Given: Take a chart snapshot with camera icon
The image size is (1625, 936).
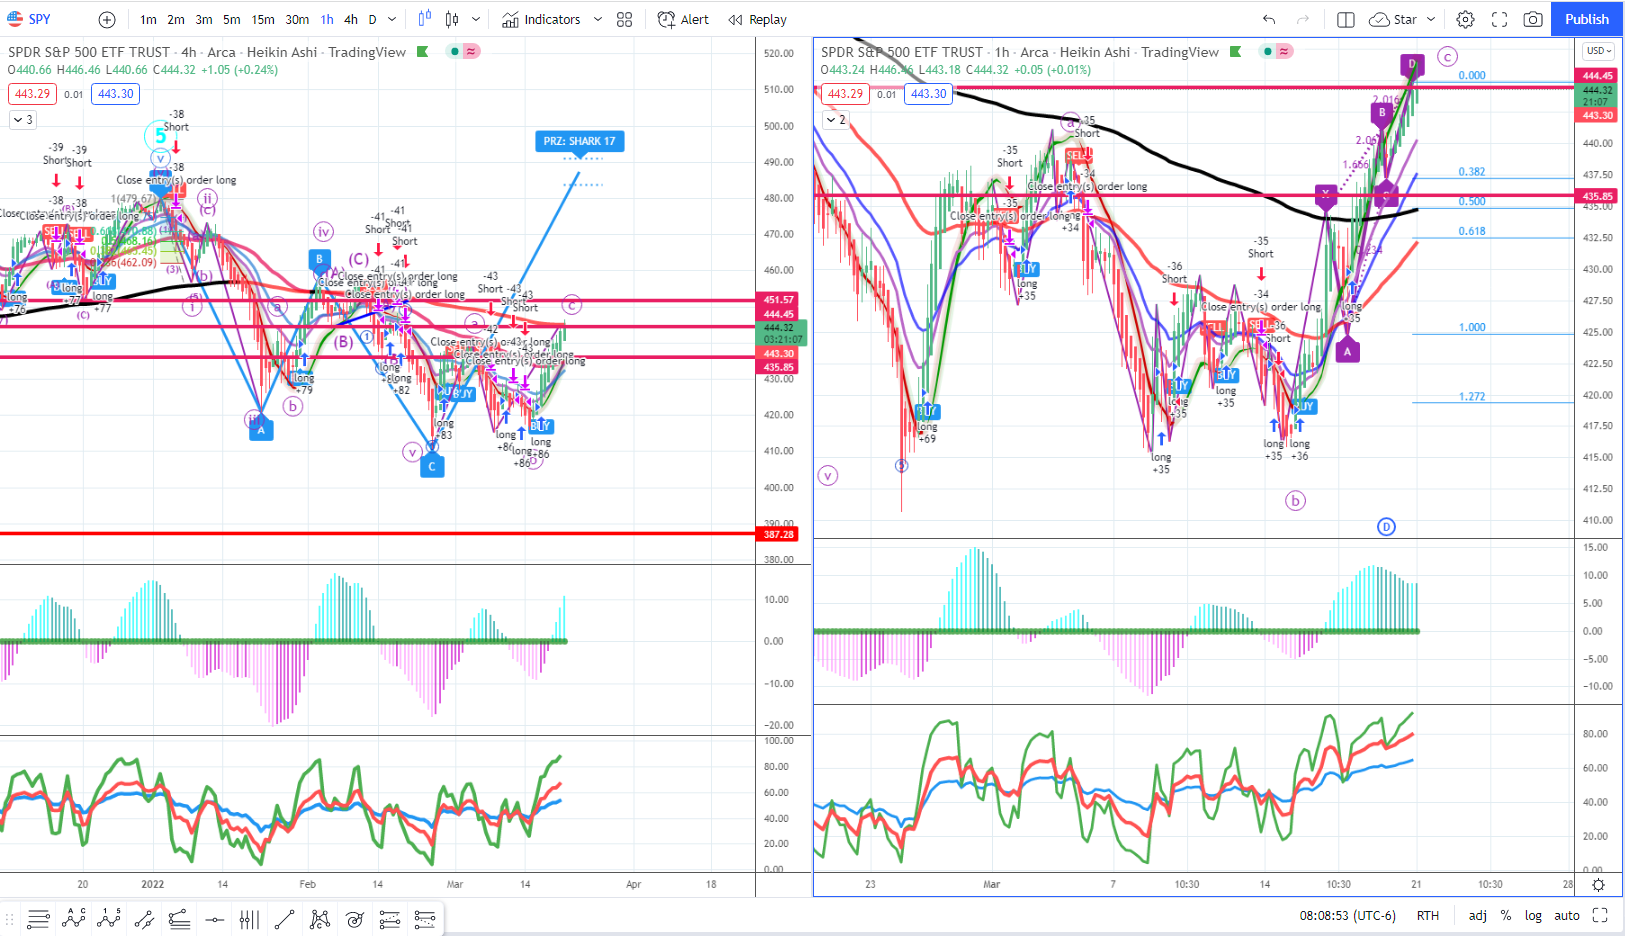Looking at the screenshot, I should (1532, 19).
